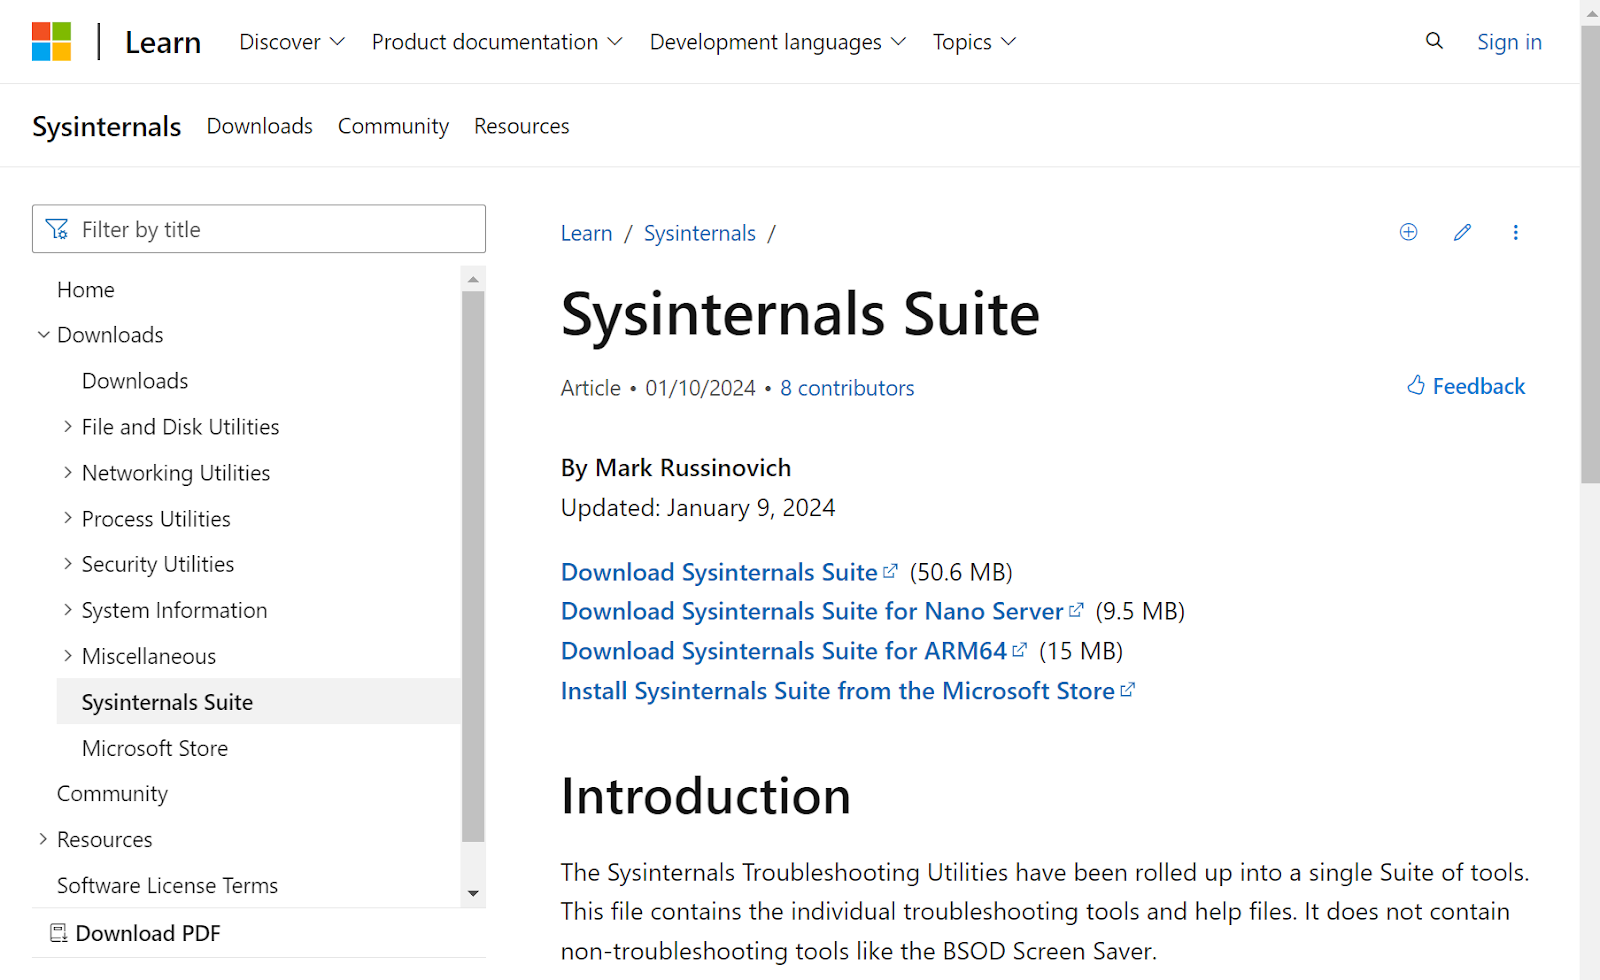Screen dimensions: 1600x980
Task: Click the sidebar scroll up arrow
Action: click(473, 280)
